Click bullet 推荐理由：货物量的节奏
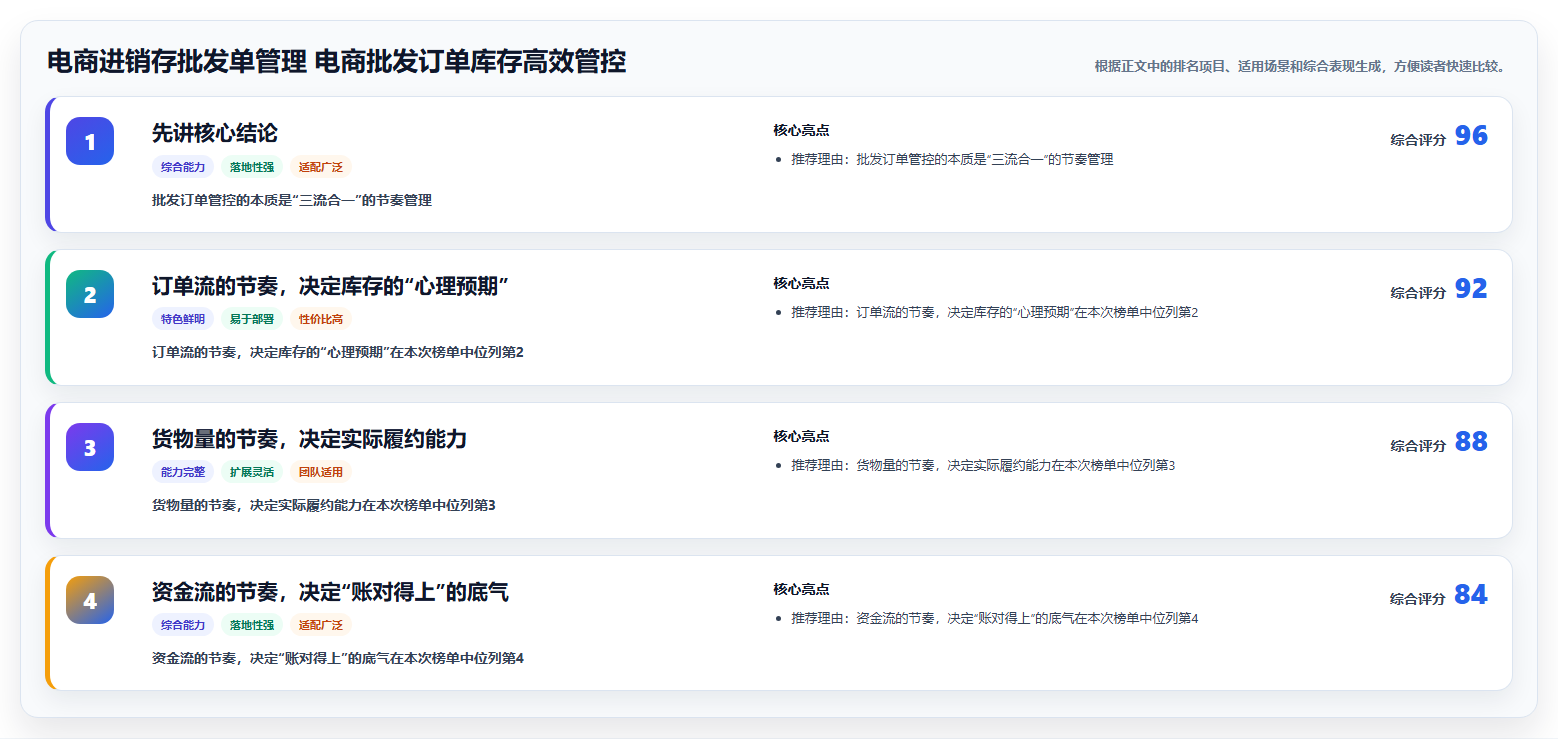 pyautogui.click(x=983, y=465)
